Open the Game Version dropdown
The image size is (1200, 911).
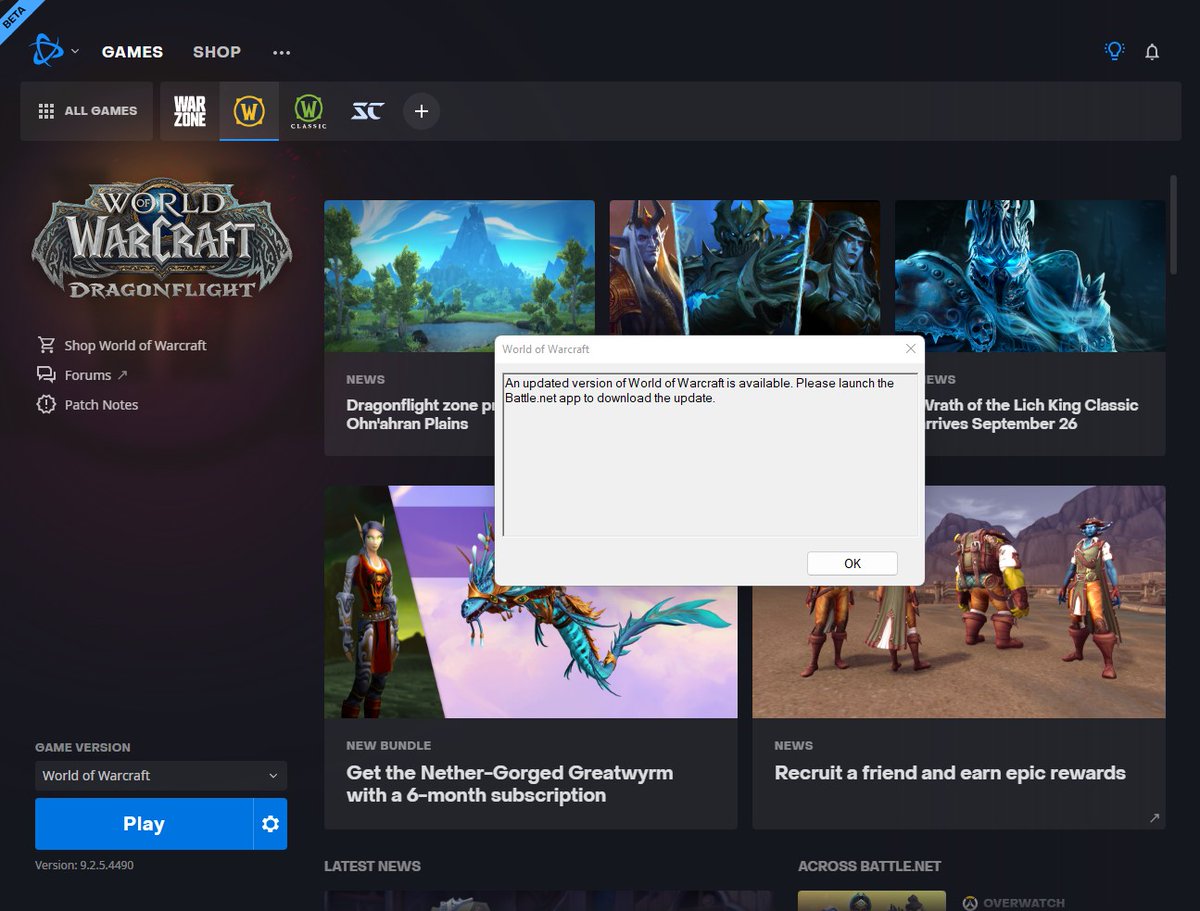(x=161, y=775)
